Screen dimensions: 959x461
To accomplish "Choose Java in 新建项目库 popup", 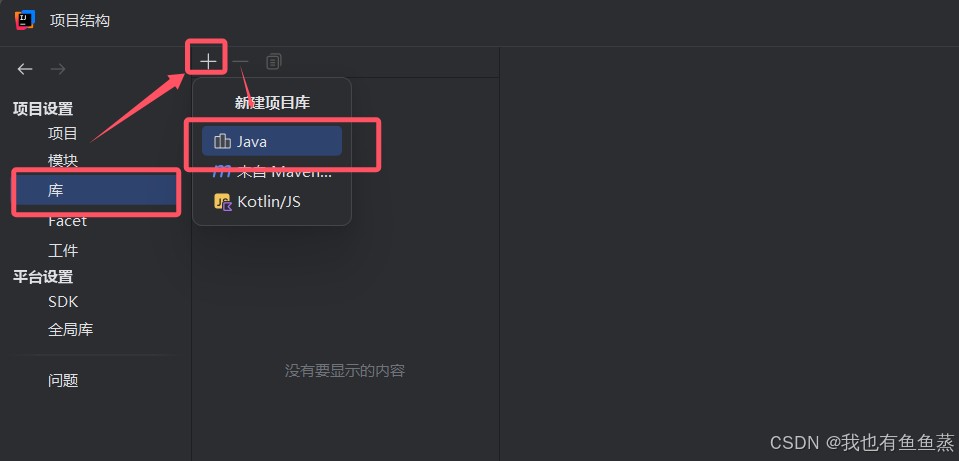I will point(272,141).
